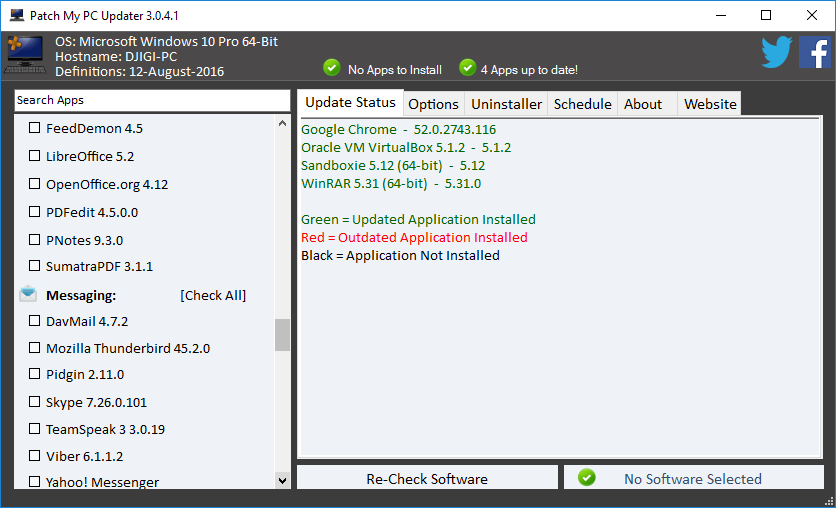The width and height of the screenshot is (836, 508).
Task: Switch to the Update Status tab
Action: [350, 102]
